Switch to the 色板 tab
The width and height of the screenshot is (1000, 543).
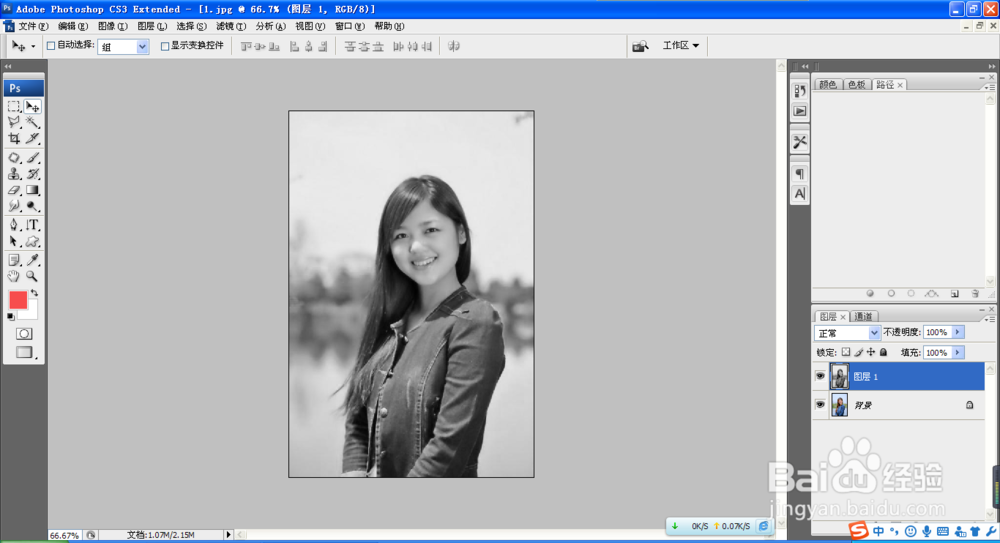point(857,85)
